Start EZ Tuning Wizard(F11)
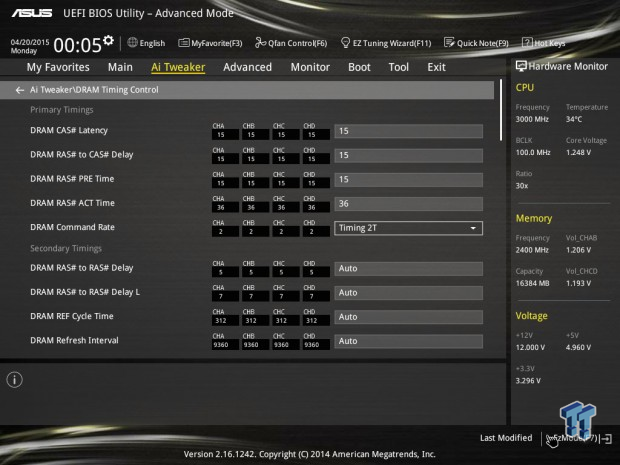This screenshot has width=620, height=465. (386, 43)
